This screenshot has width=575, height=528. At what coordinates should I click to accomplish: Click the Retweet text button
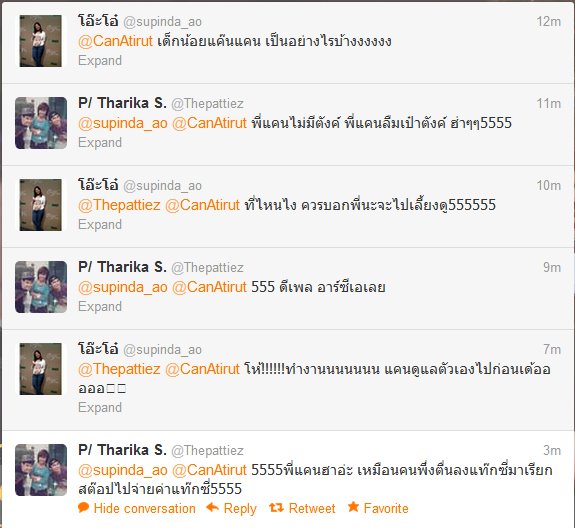coord(312,509)
